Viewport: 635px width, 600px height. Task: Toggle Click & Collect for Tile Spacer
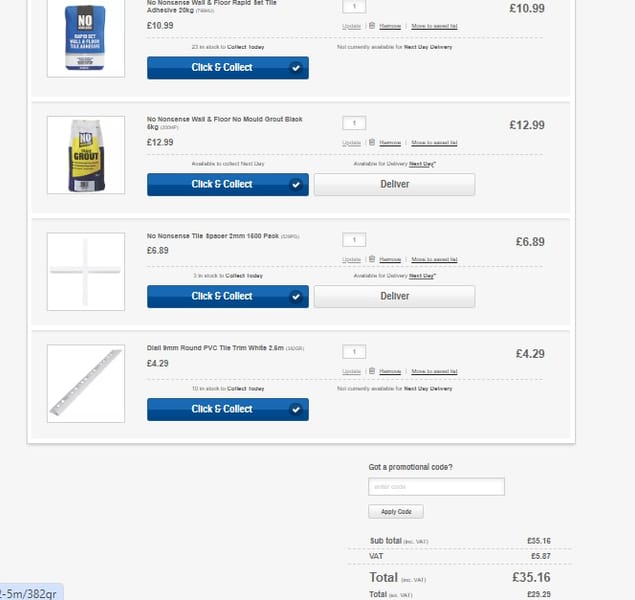point(228,296)
